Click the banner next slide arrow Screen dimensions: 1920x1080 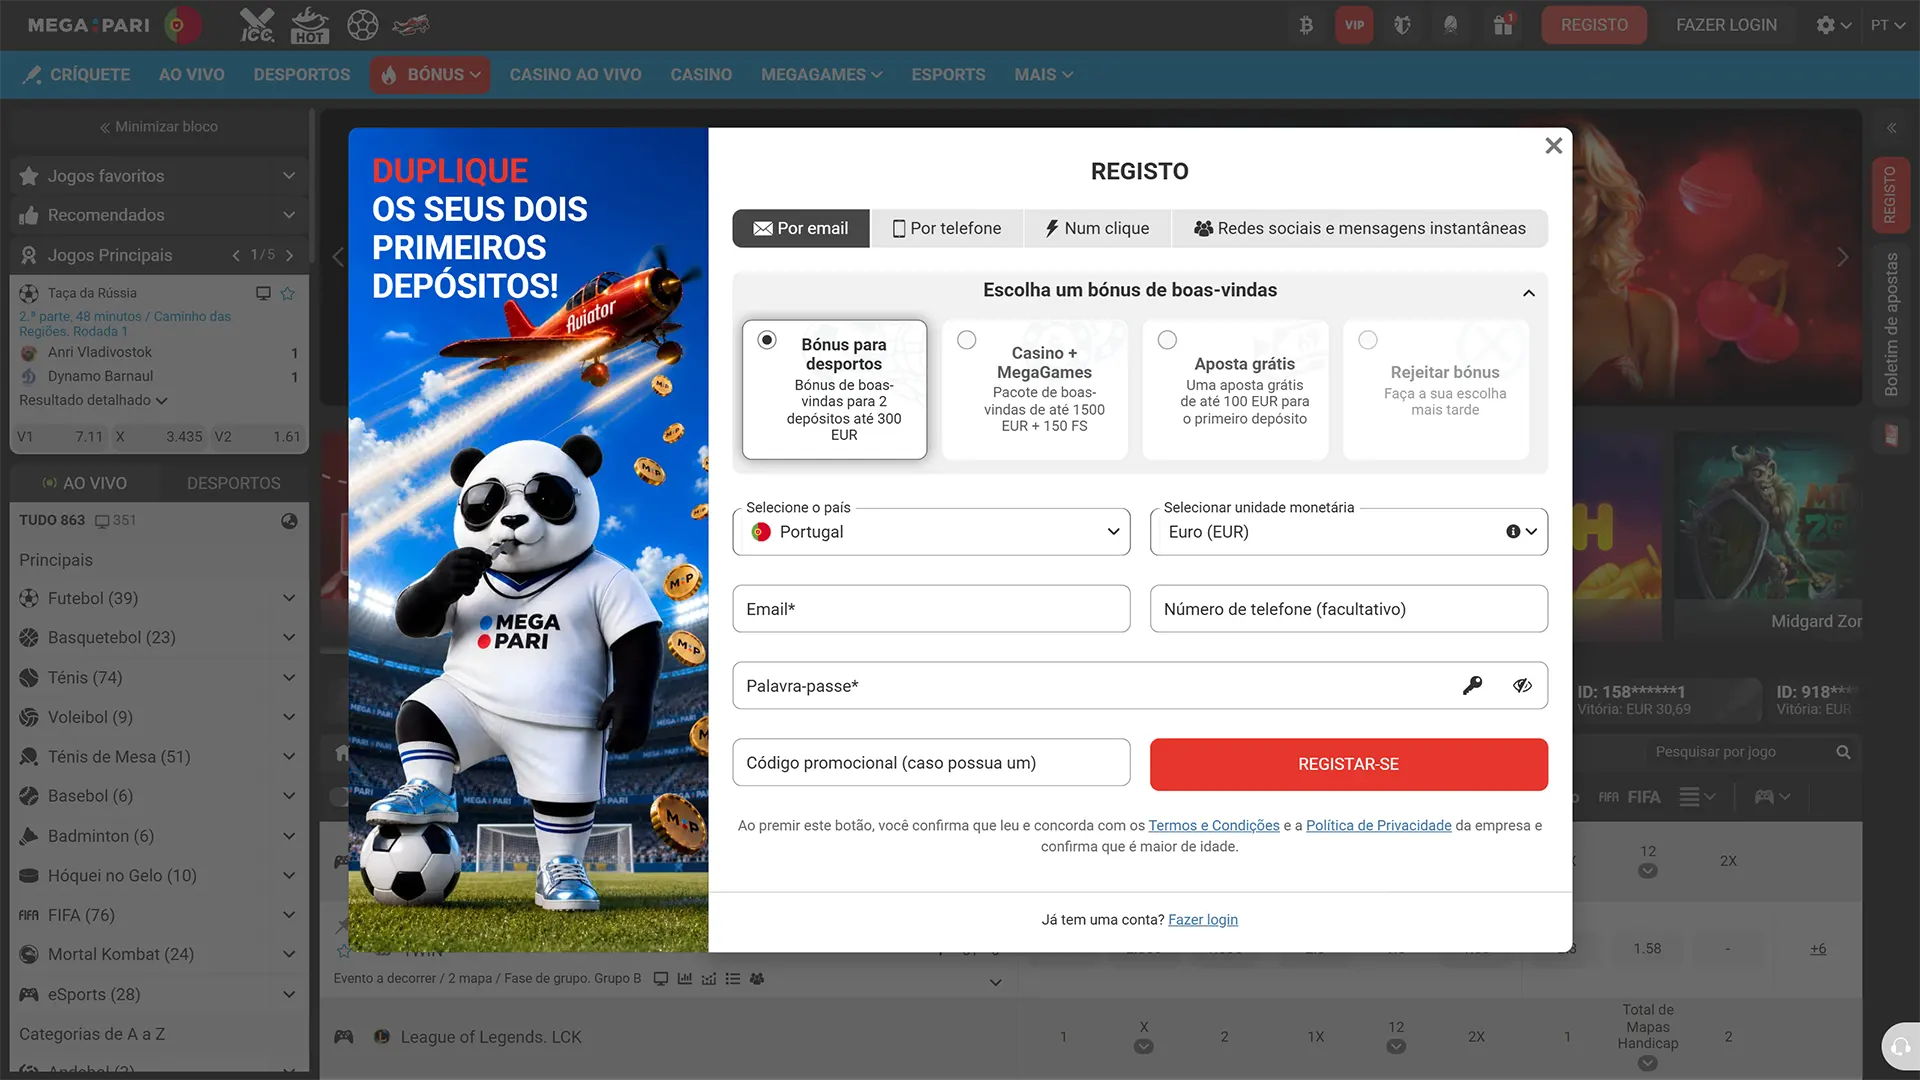(x=1842, y=257)
